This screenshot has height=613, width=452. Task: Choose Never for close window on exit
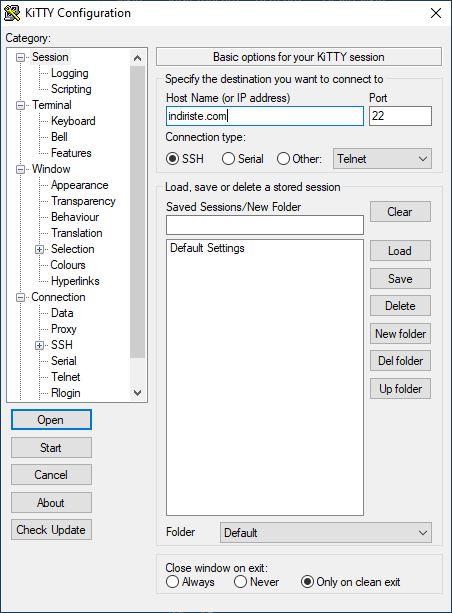[x=240, y=581]
